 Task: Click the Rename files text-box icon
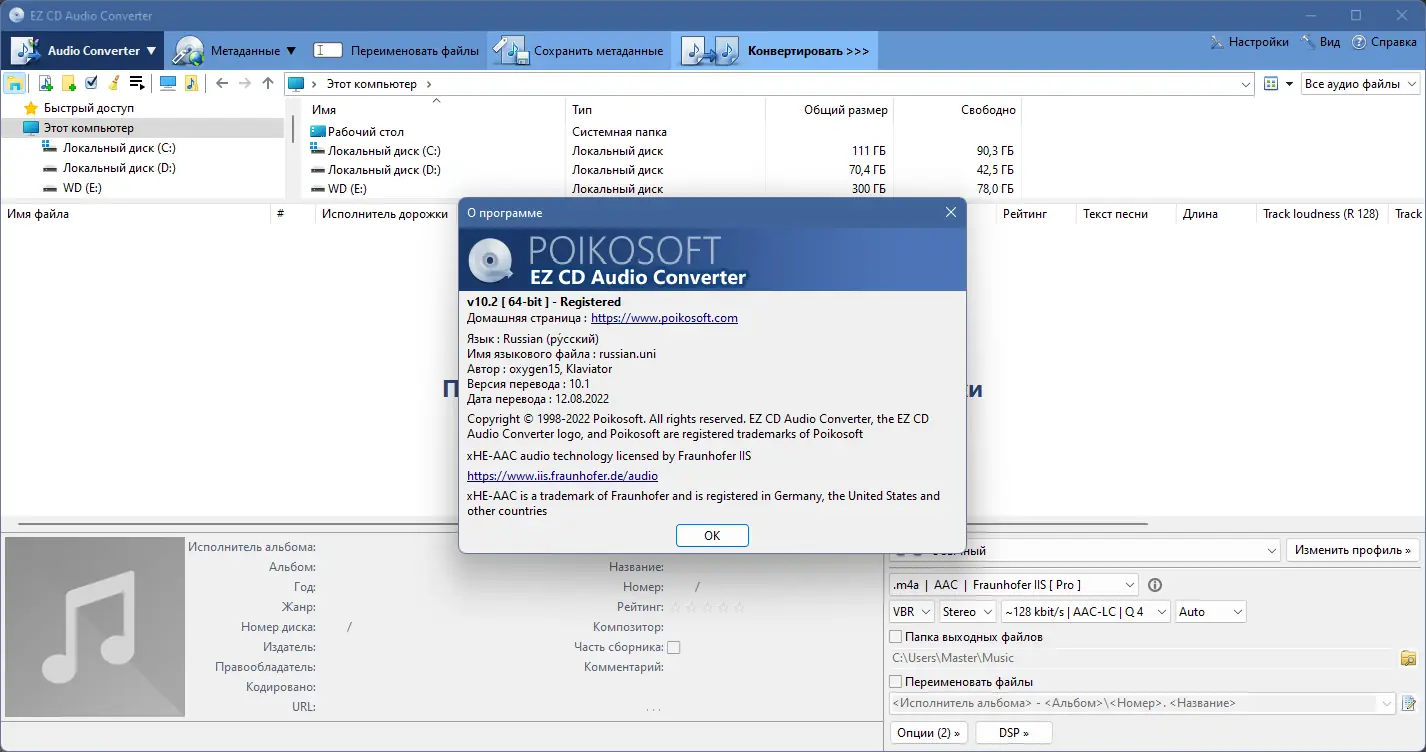pyautogui.click(x=328, y=50)
